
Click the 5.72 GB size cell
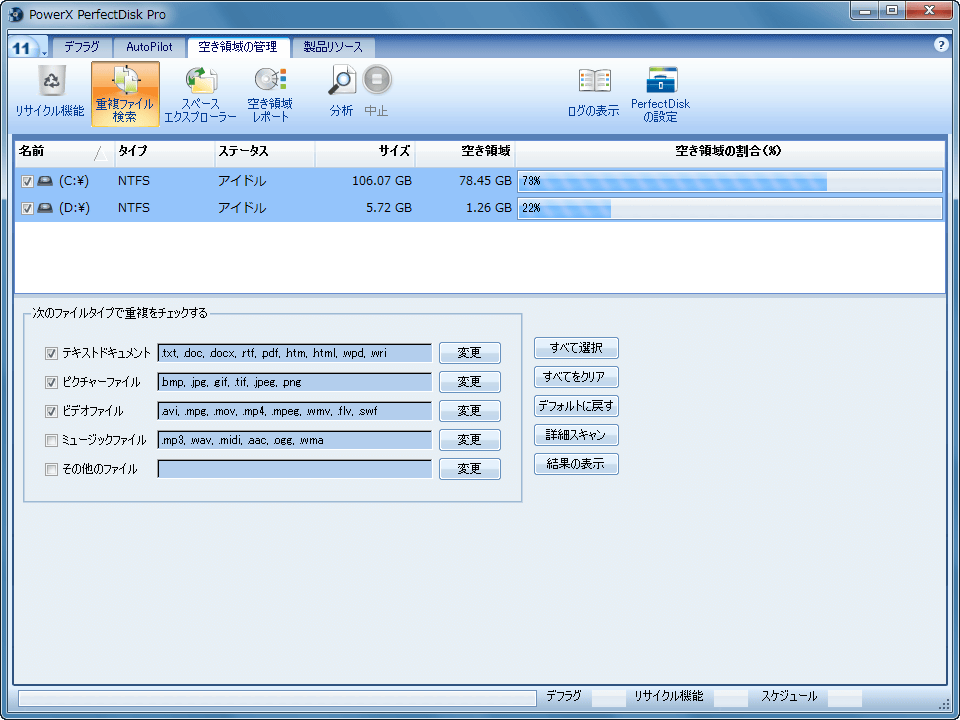[389, 208]
